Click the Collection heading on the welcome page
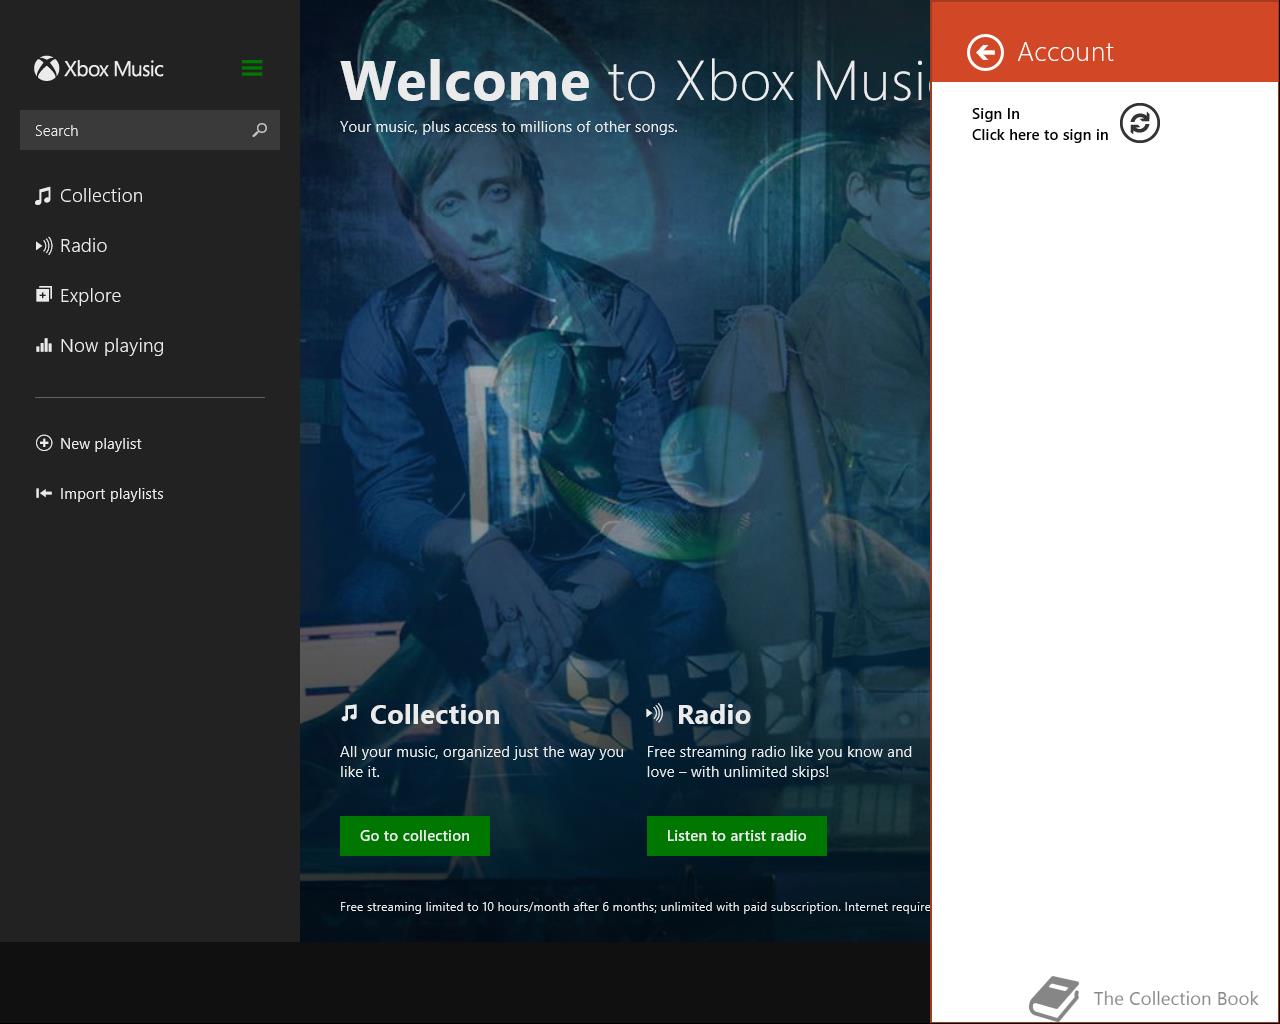1280x1024 pixels. pyautogui.click(x=435, y=714)
